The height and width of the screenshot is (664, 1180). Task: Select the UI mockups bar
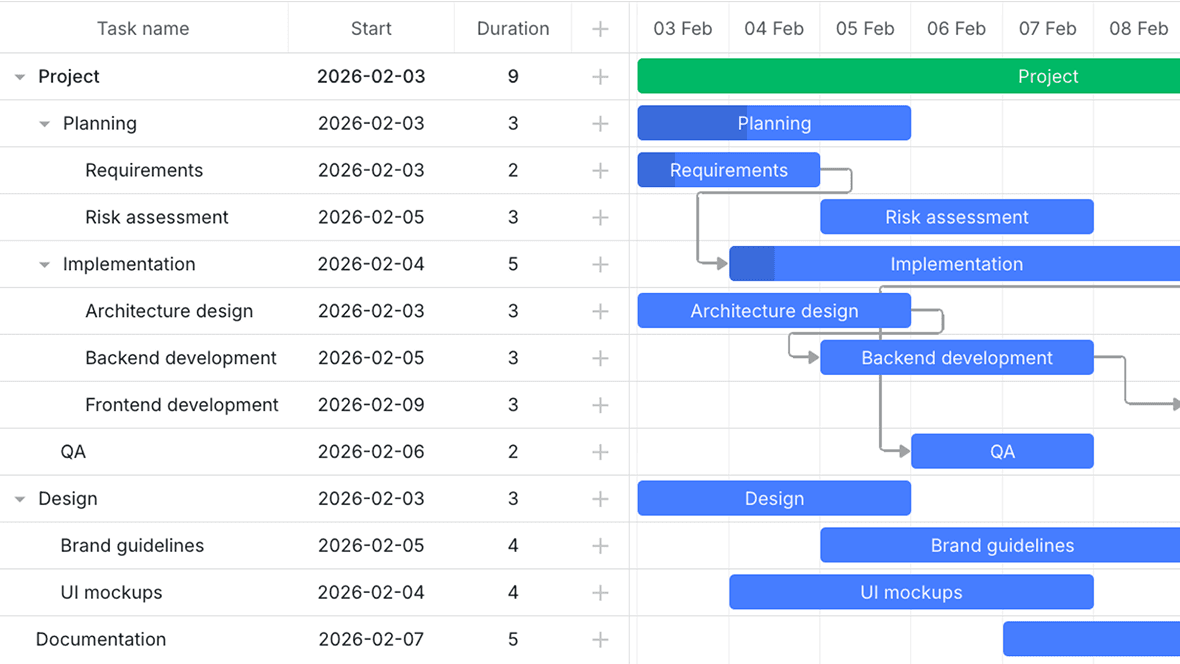[x=911, y=592]
